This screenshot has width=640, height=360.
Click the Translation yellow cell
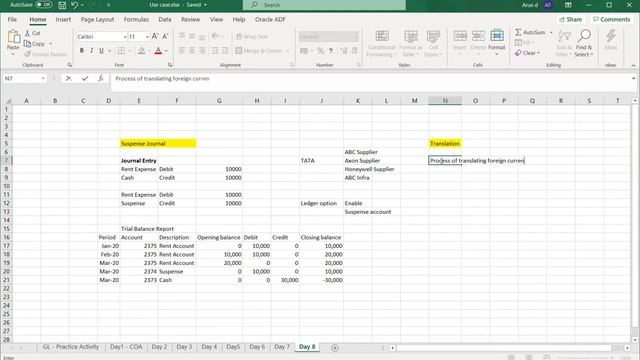point(445,143)
